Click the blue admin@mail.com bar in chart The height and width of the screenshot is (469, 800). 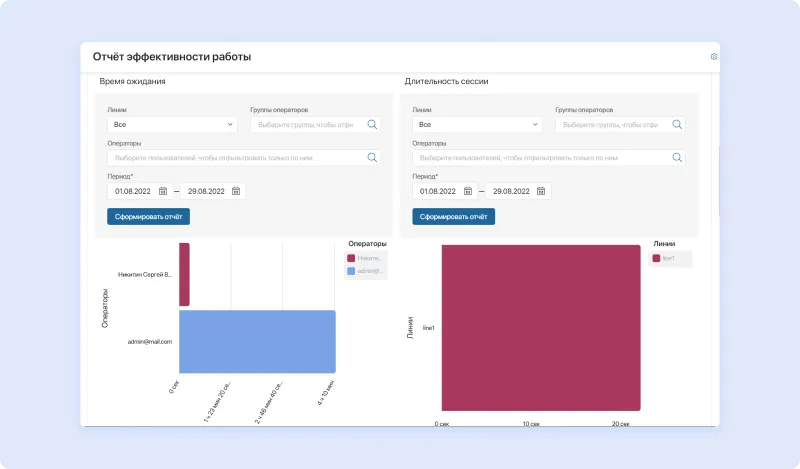pyautogui.click(x=257, y=341)
